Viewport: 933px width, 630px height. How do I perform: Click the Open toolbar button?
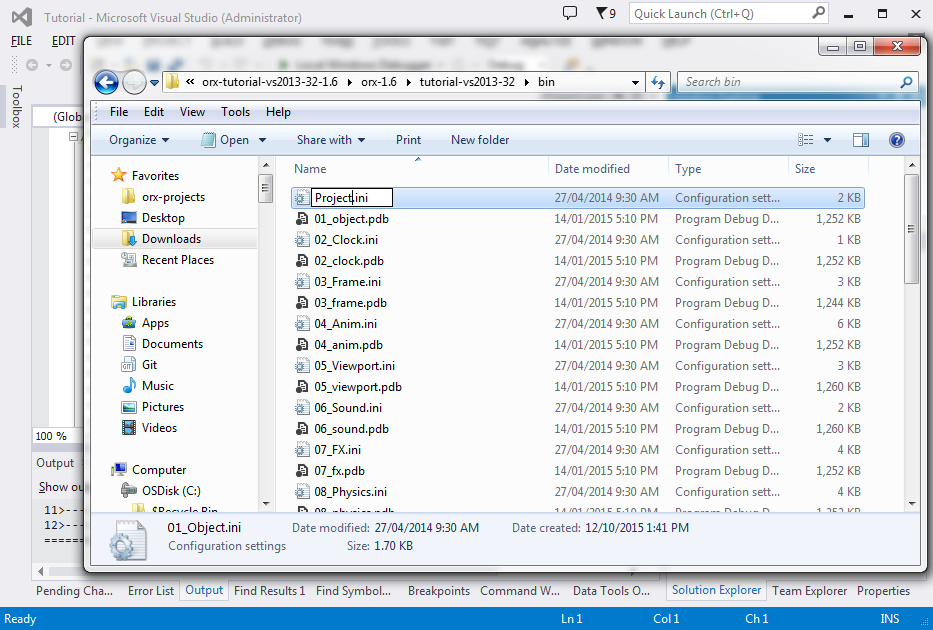pos(226,140)
